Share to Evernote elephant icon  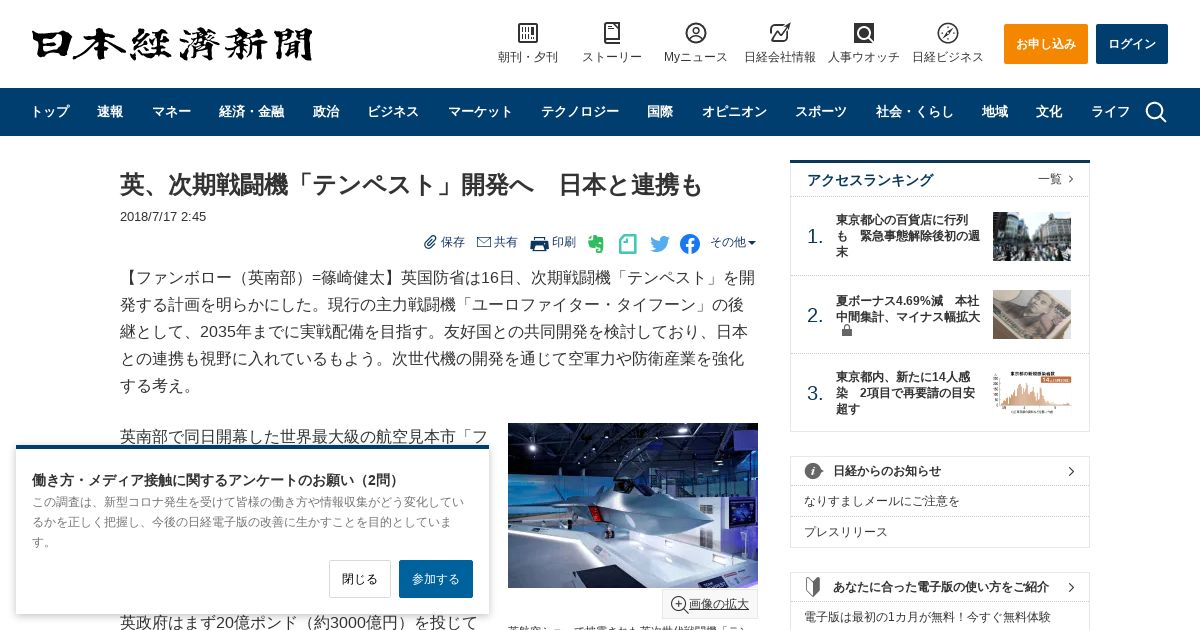(596, 243)
